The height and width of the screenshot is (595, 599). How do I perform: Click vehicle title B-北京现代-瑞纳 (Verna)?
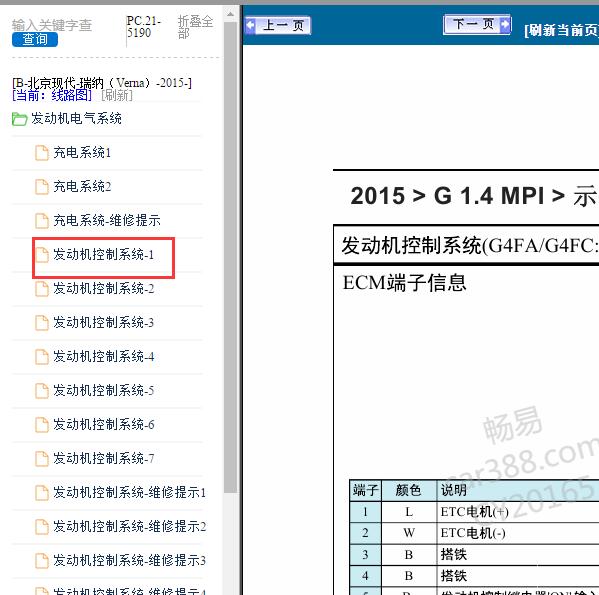pos(102,83)
